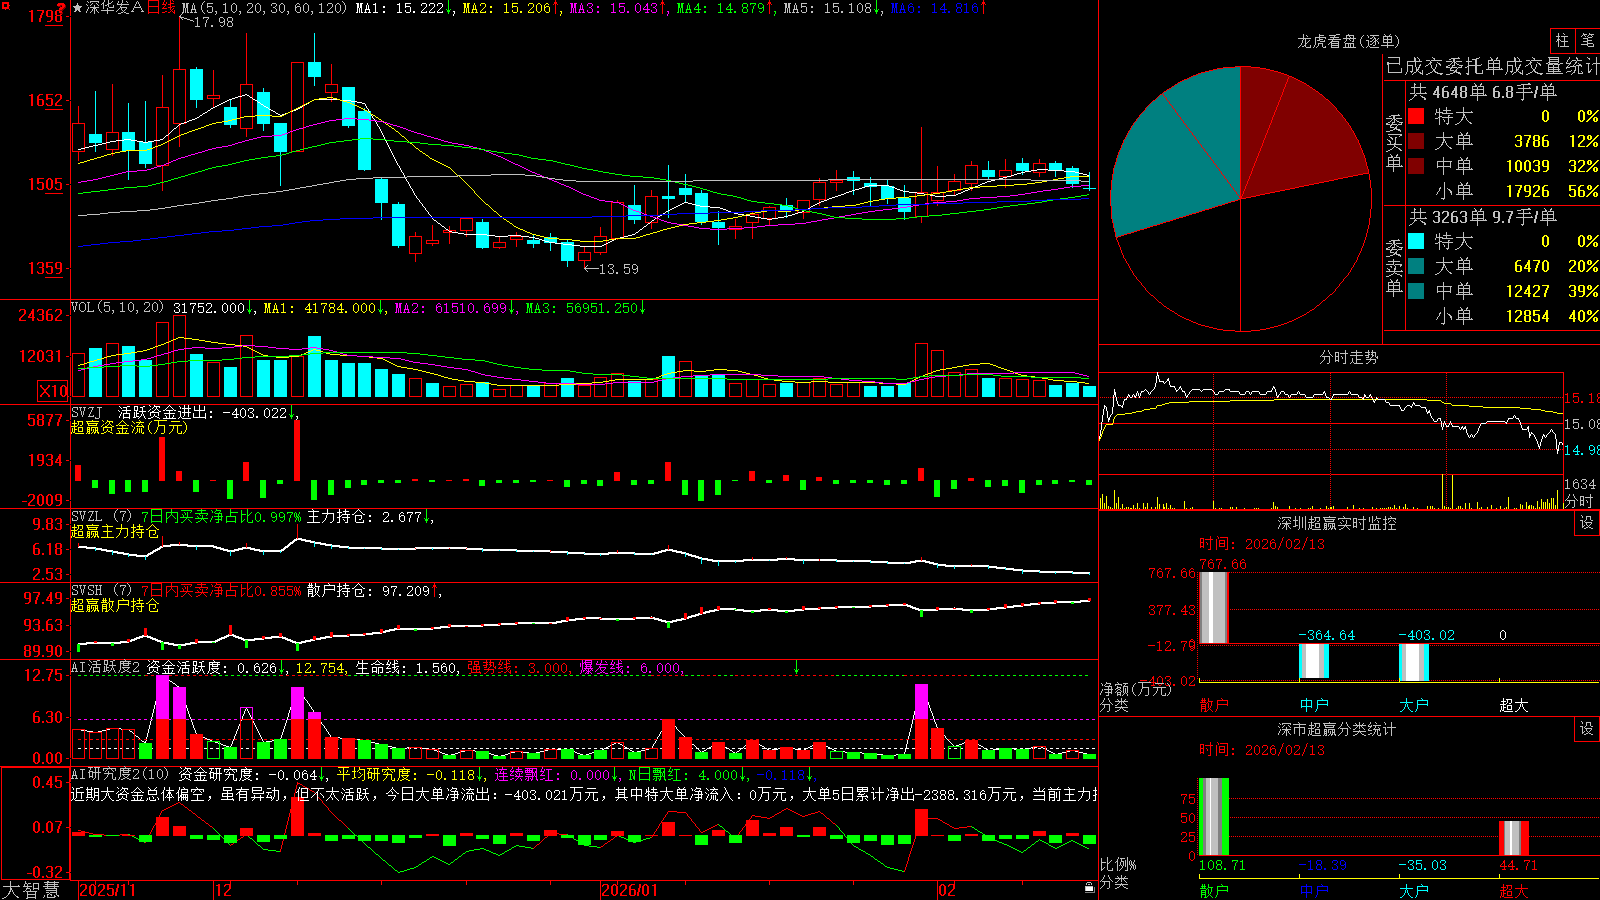The width and height of the screenshot is (1600, 900).
Task: Click the 超赢资金流(万元) label
Action: tap(129, 427)
